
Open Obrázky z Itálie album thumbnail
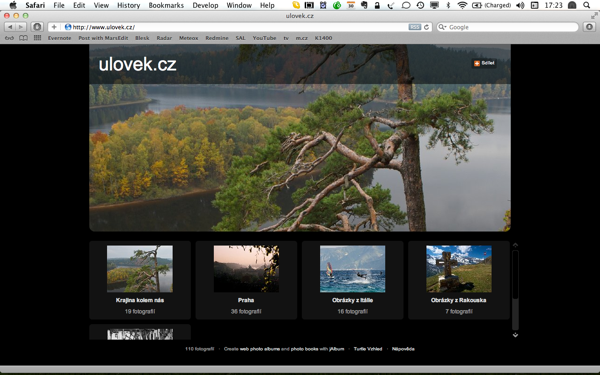coord(352,269)
